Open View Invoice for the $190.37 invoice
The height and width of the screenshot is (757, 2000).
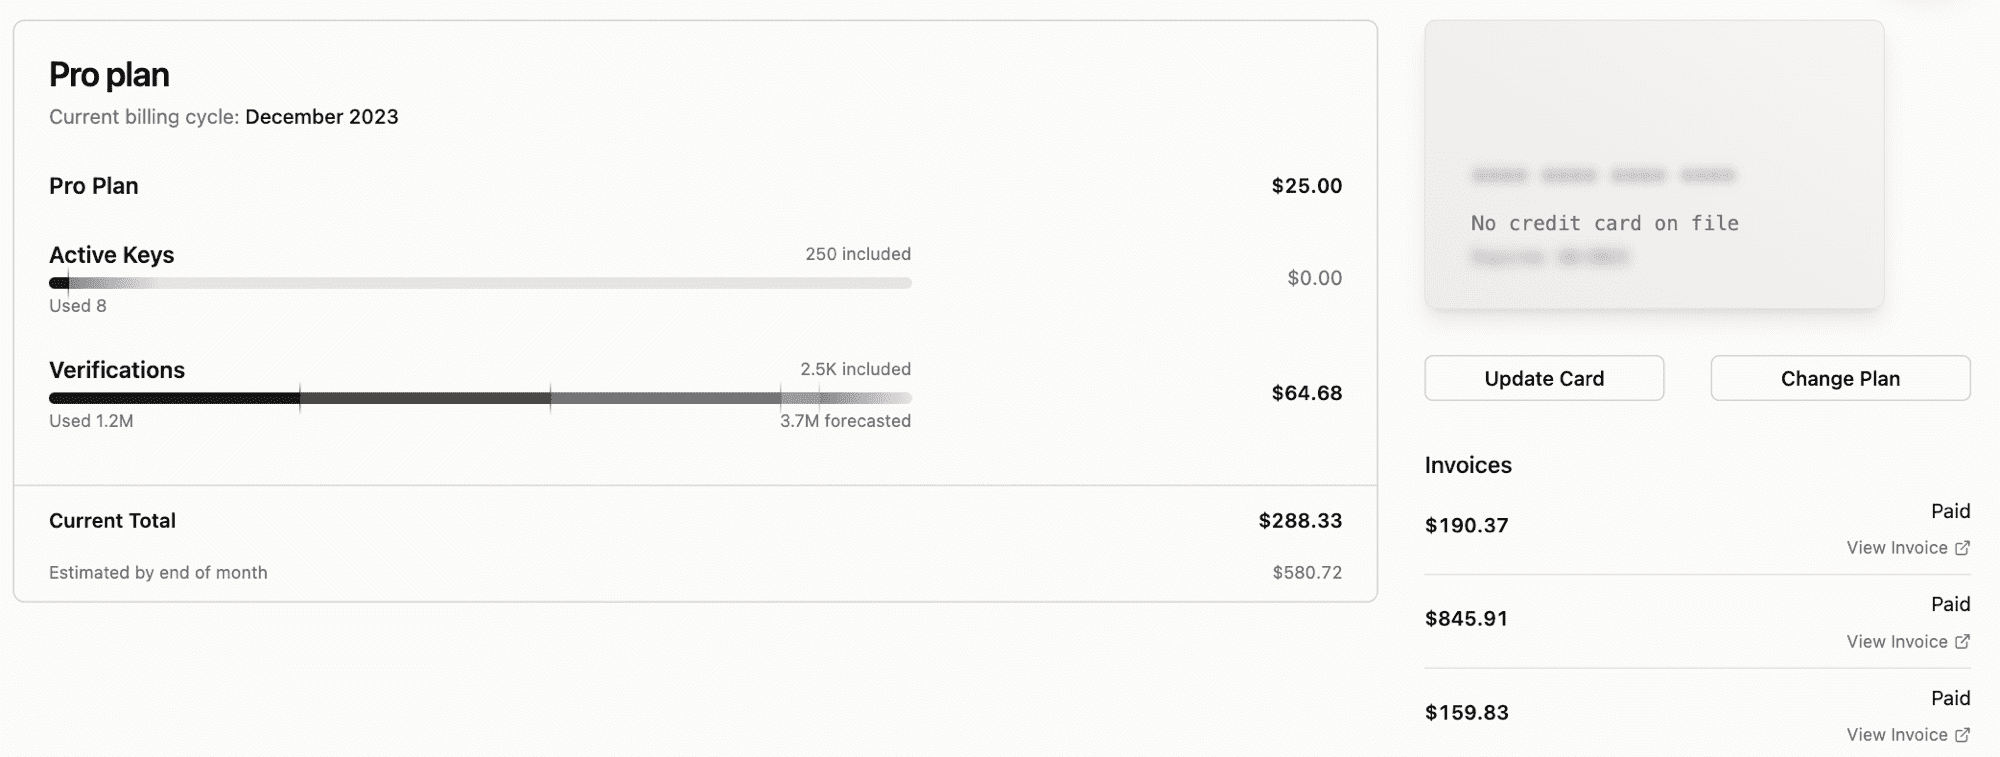pos(1898,547)
